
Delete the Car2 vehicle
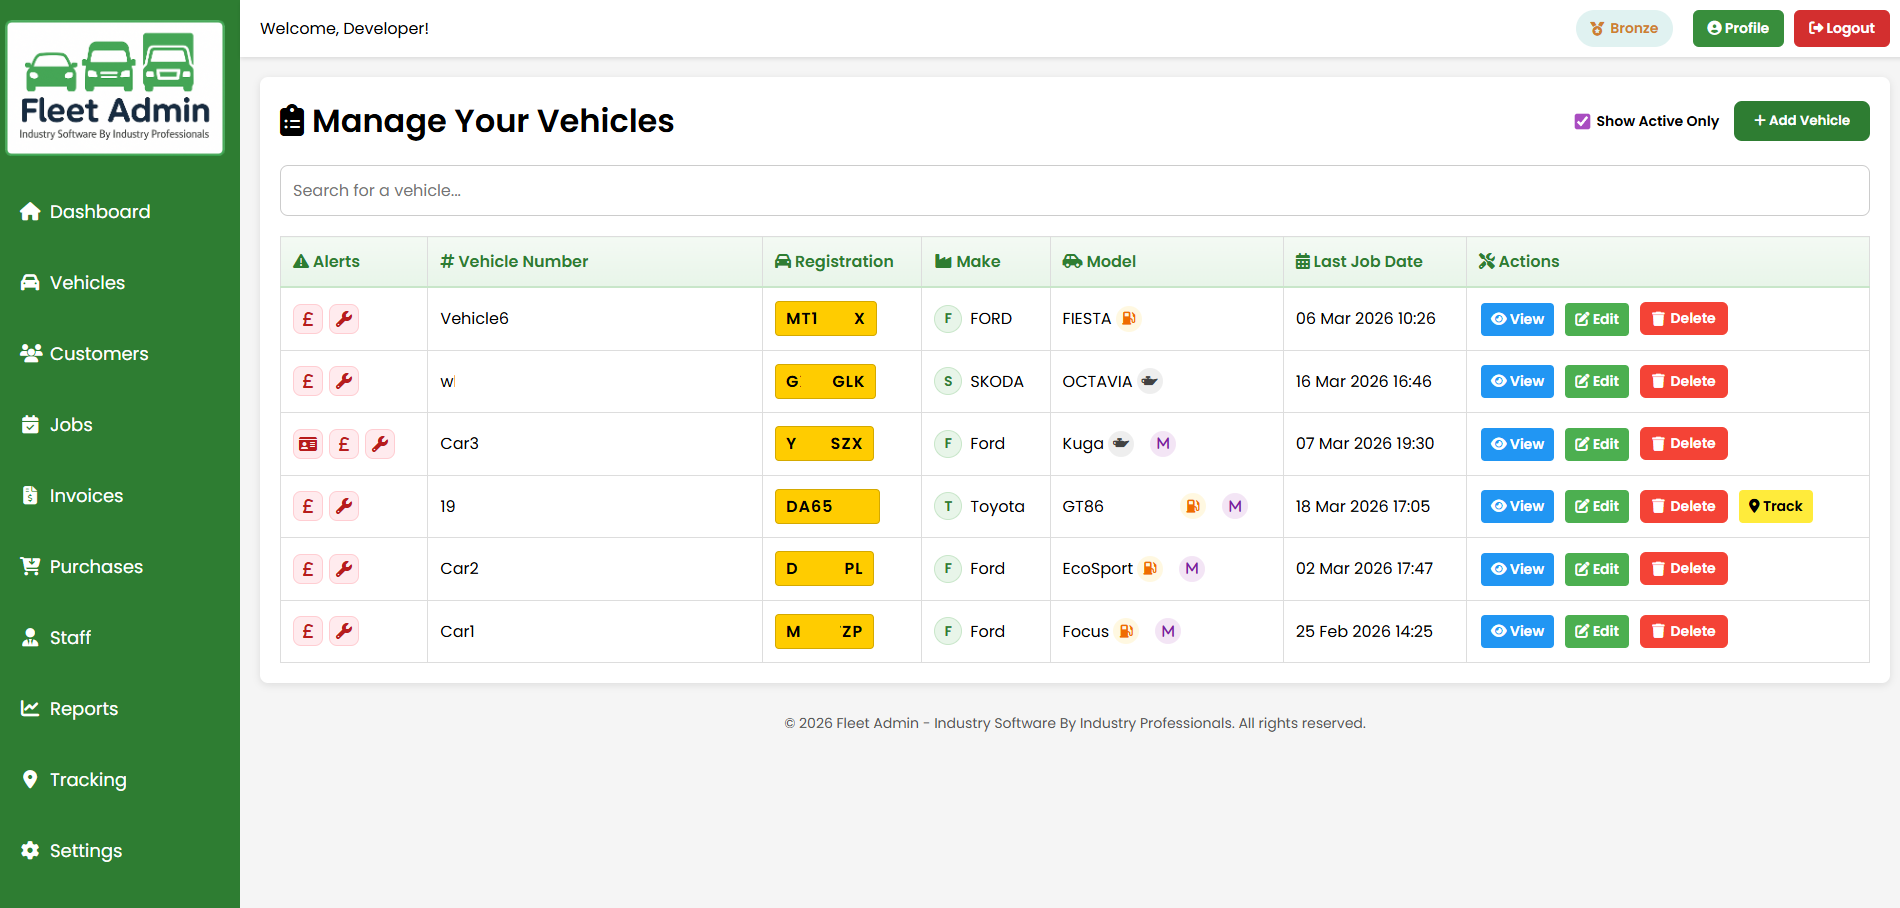point(1684,569)
